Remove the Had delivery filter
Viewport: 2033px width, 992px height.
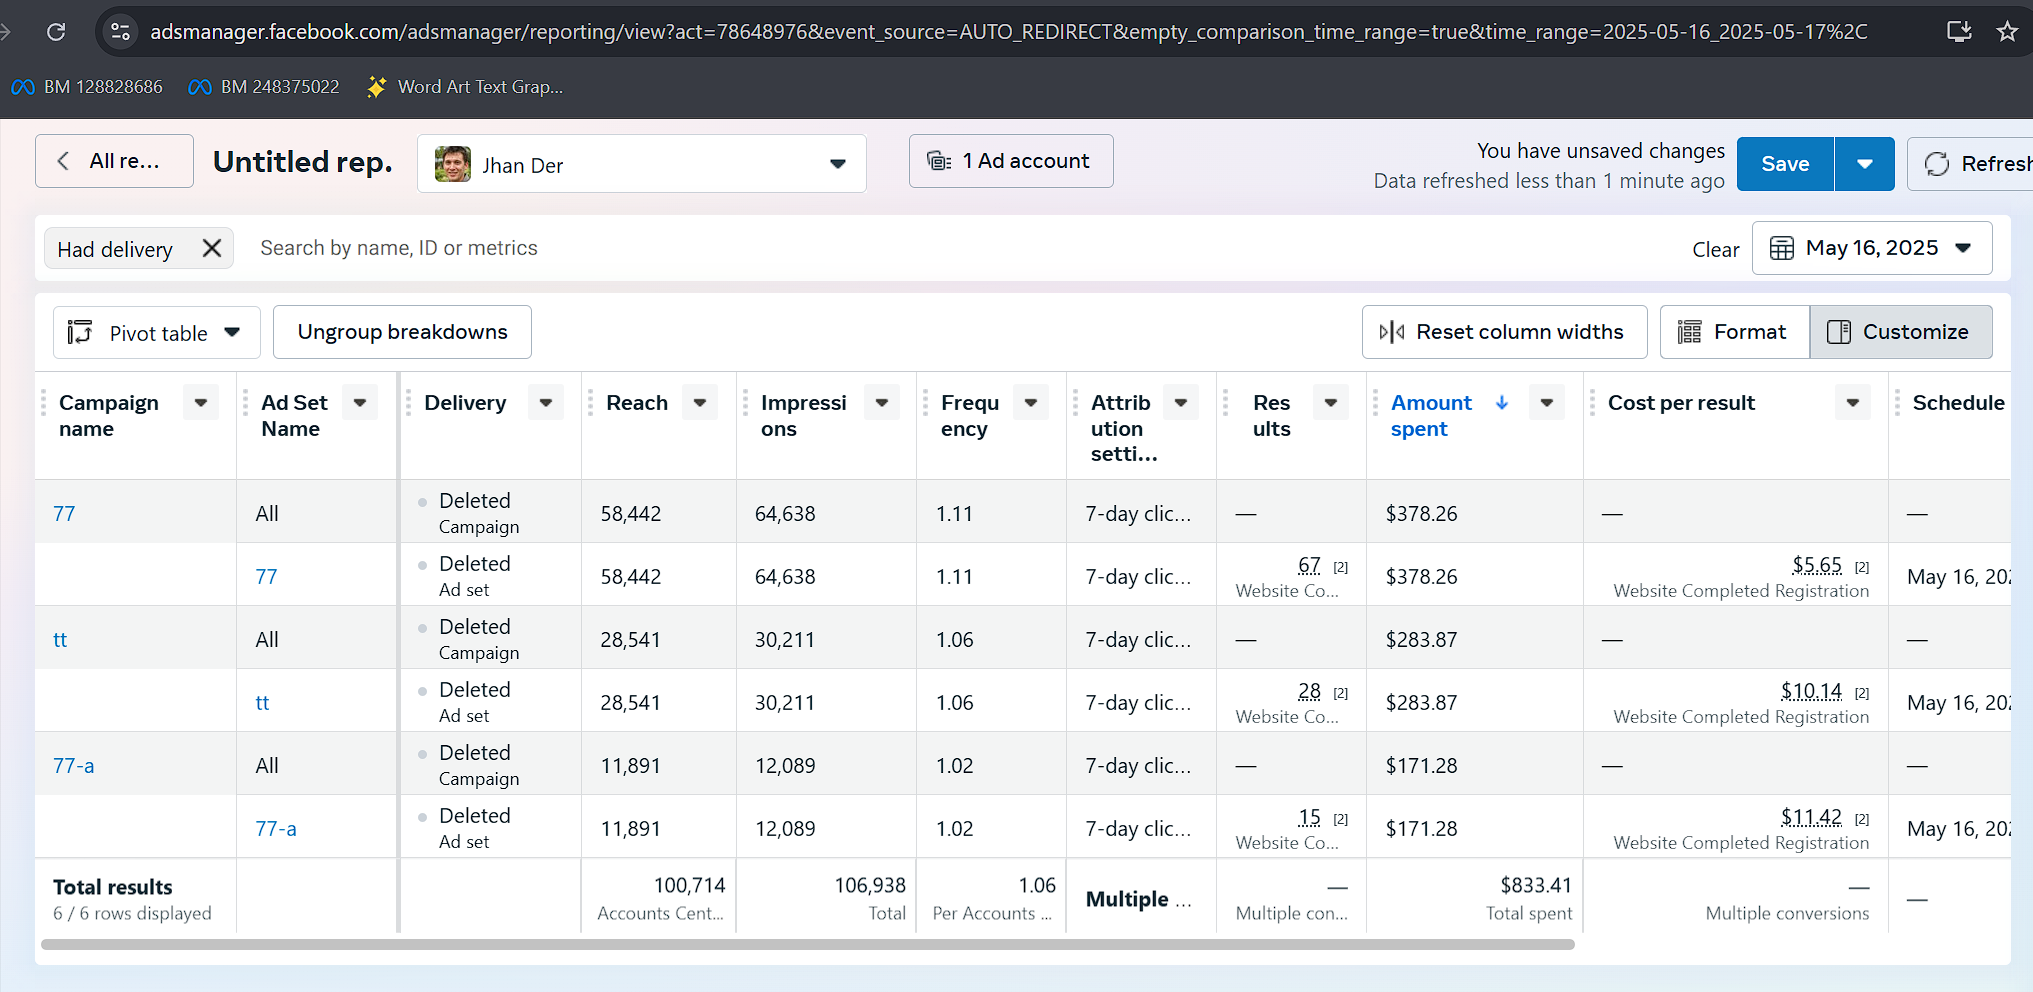click(x=212, y=248)
